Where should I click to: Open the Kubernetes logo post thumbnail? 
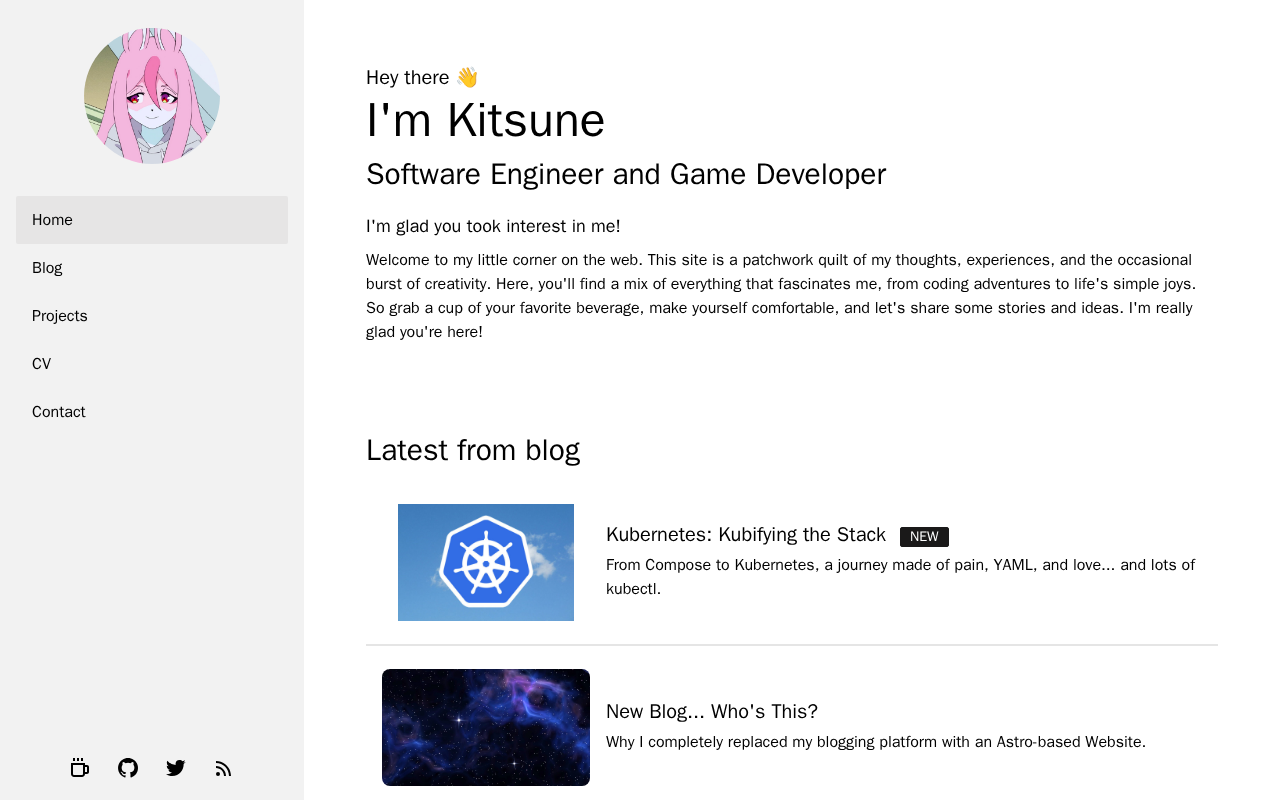pyautogui.click(x=486, y=562)
